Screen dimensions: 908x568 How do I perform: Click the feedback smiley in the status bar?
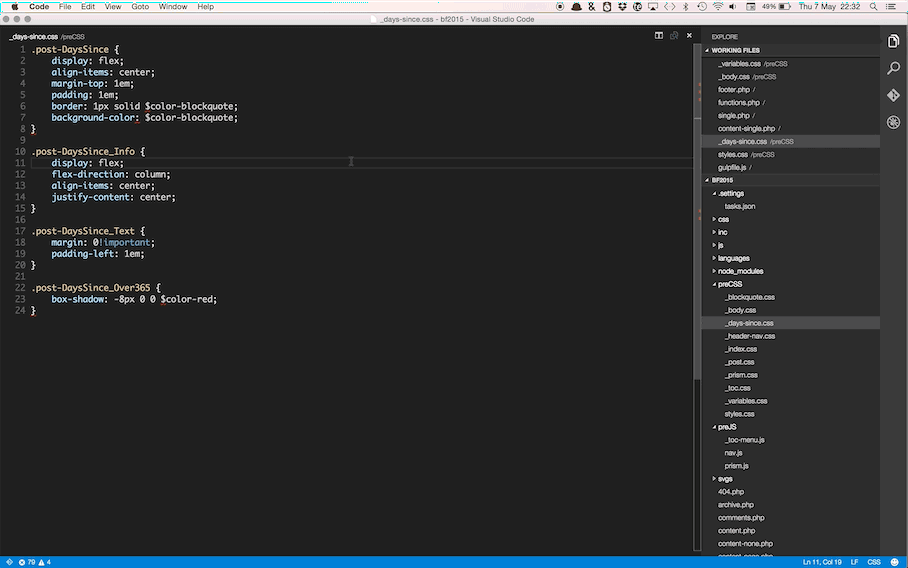click(x=895, y=562)
